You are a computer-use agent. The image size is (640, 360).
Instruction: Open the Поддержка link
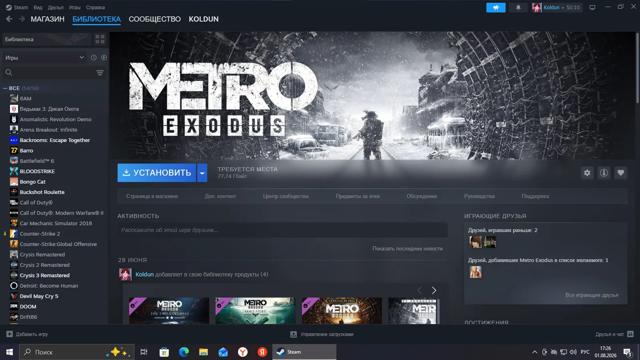point(535,196)
